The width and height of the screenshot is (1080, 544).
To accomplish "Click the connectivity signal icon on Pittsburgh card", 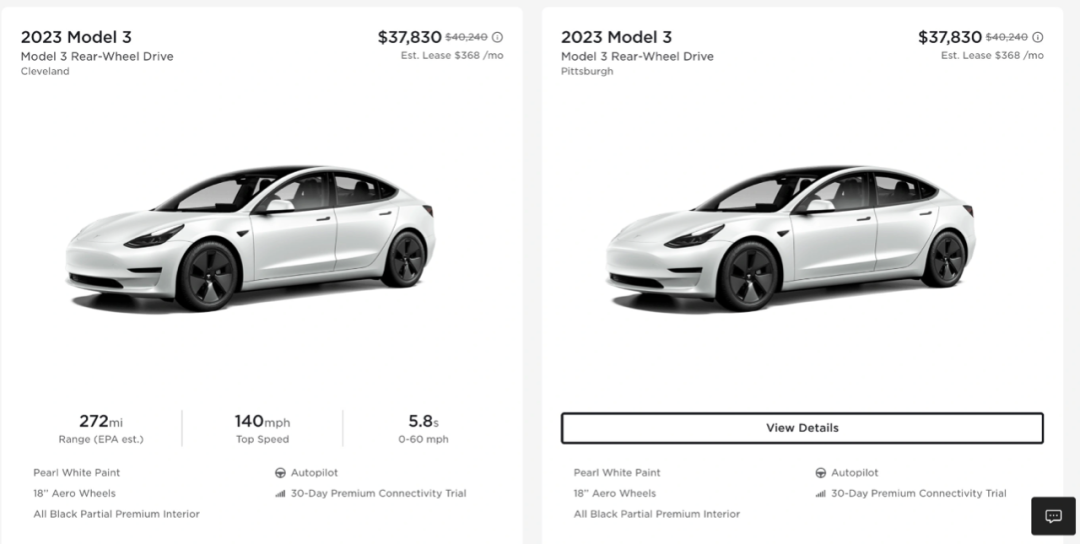I will pos(820,494).
